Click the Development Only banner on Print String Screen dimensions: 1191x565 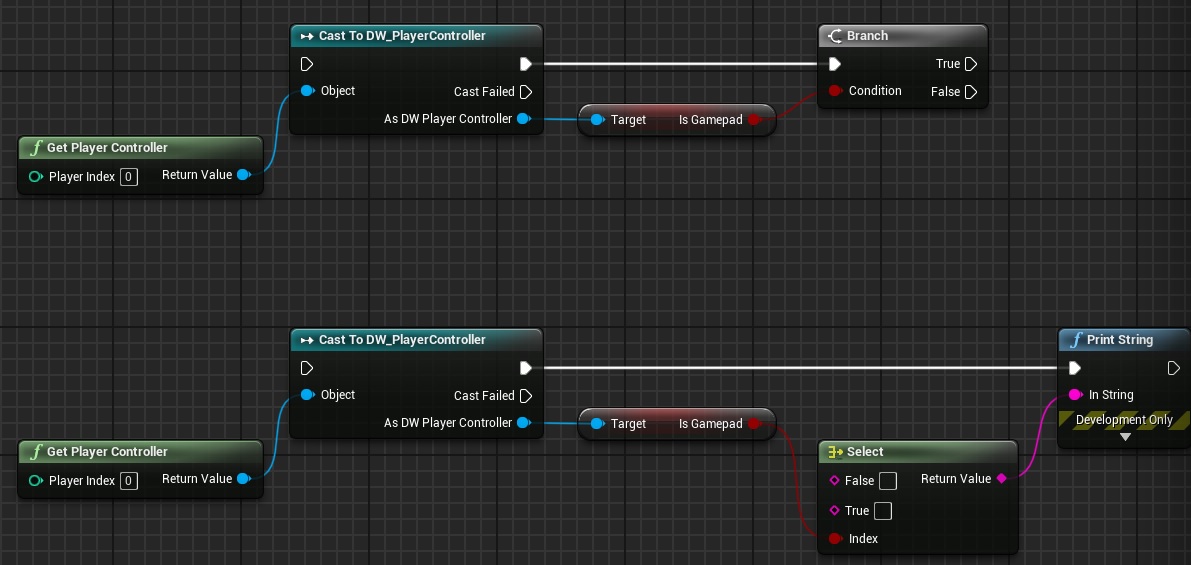[1124, 420]
